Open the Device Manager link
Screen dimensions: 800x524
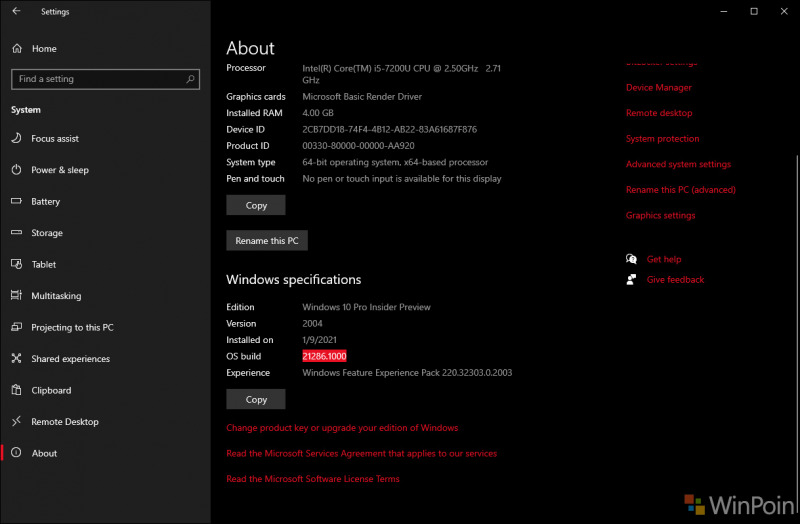(x=658, y=88)
